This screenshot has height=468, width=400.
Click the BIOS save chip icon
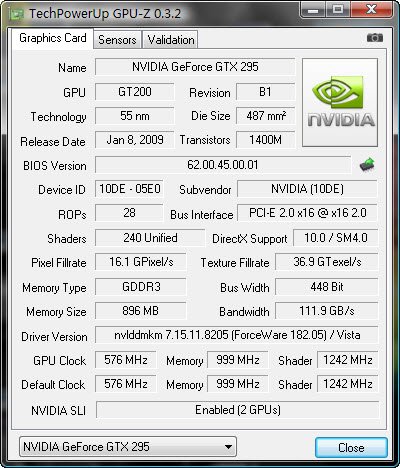coord(367,165)
